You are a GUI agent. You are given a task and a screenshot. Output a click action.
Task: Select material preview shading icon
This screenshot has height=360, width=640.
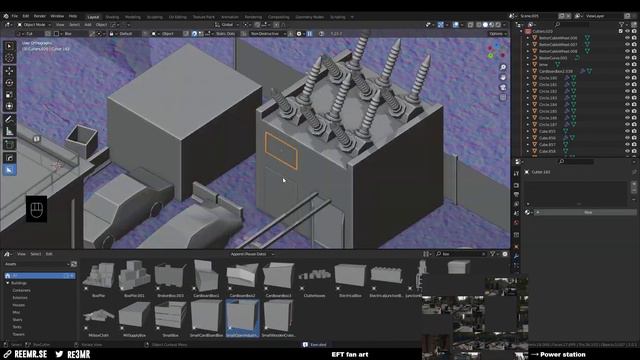(x=492, y=25)
